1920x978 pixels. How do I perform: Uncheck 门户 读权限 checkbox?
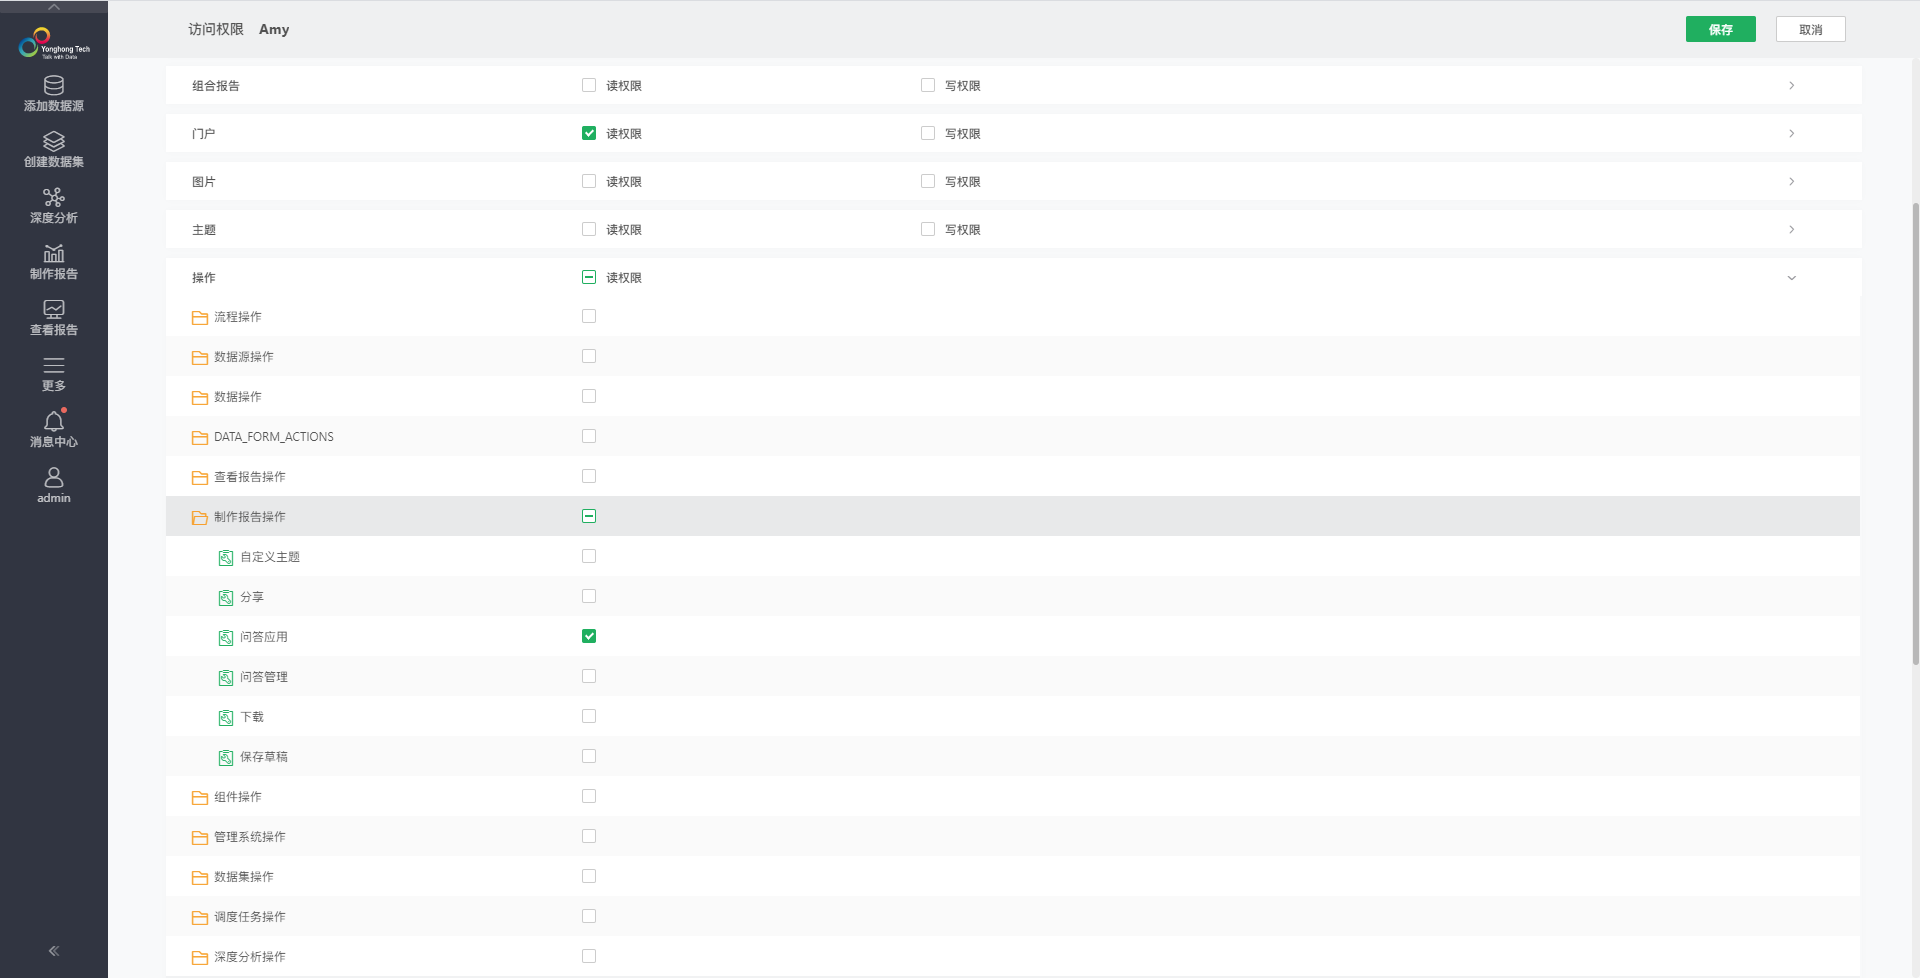pos(589,133)
